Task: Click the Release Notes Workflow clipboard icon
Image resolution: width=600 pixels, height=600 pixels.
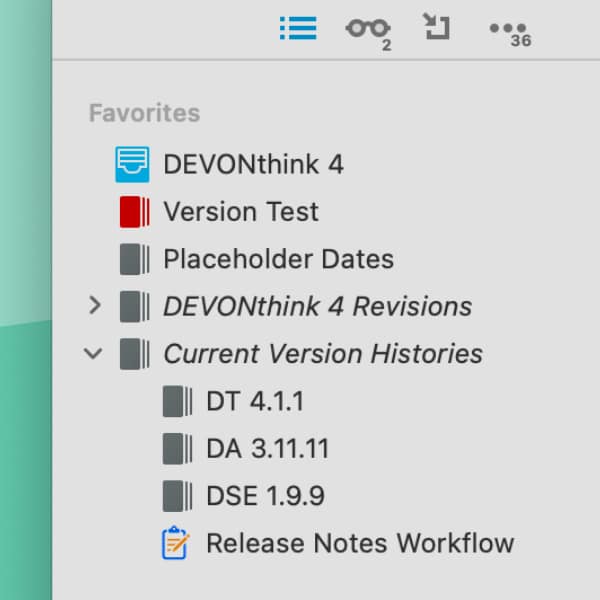Action: pyautogui.click(x=175, y=543)
